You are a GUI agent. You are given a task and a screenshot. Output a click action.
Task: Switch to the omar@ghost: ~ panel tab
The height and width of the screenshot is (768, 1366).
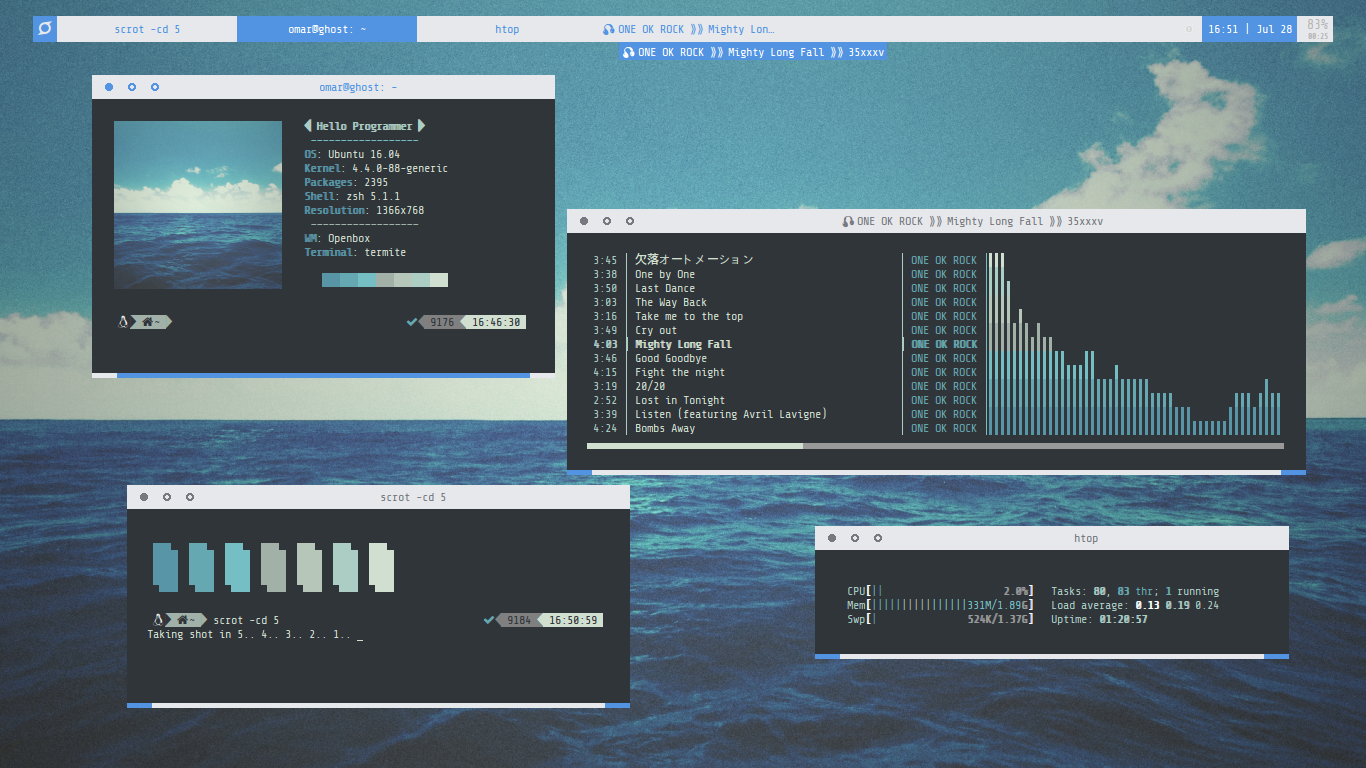[x=327, y=29]
